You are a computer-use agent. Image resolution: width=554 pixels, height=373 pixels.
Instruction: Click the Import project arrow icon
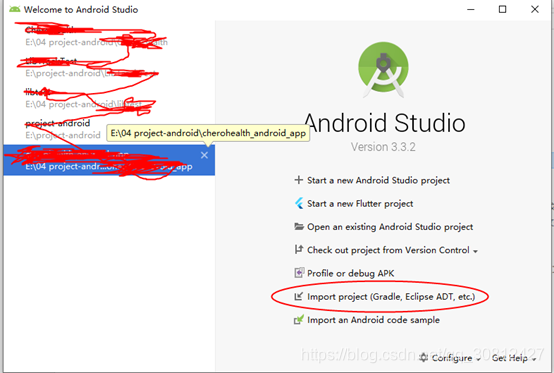click(299, 296)
